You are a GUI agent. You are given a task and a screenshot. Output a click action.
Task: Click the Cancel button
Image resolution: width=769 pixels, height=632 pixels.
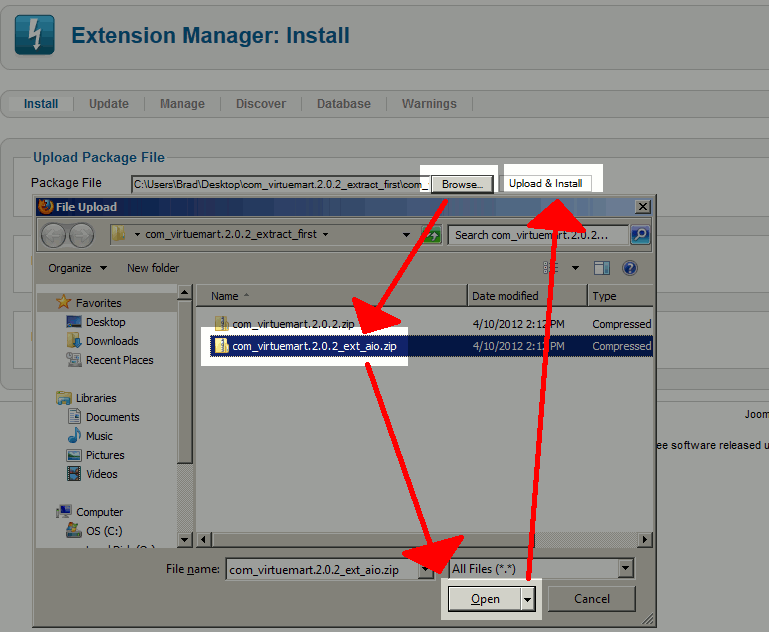click(591, 599)
